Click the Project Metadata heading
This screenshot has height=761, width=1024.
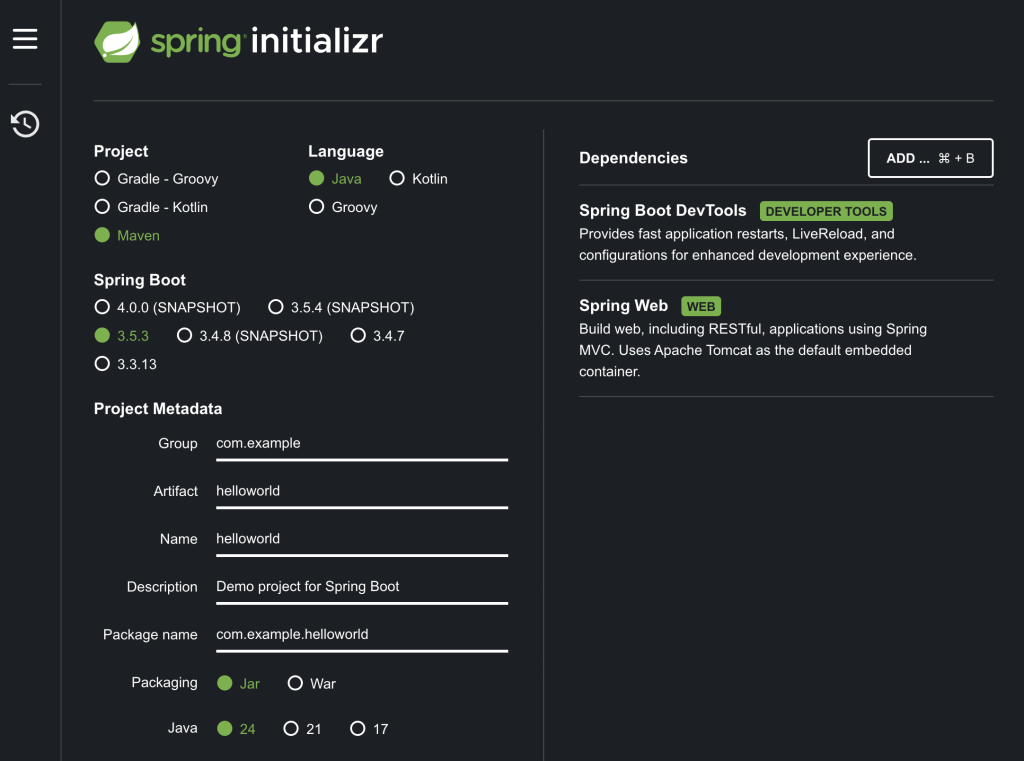(x=158, y=409)
